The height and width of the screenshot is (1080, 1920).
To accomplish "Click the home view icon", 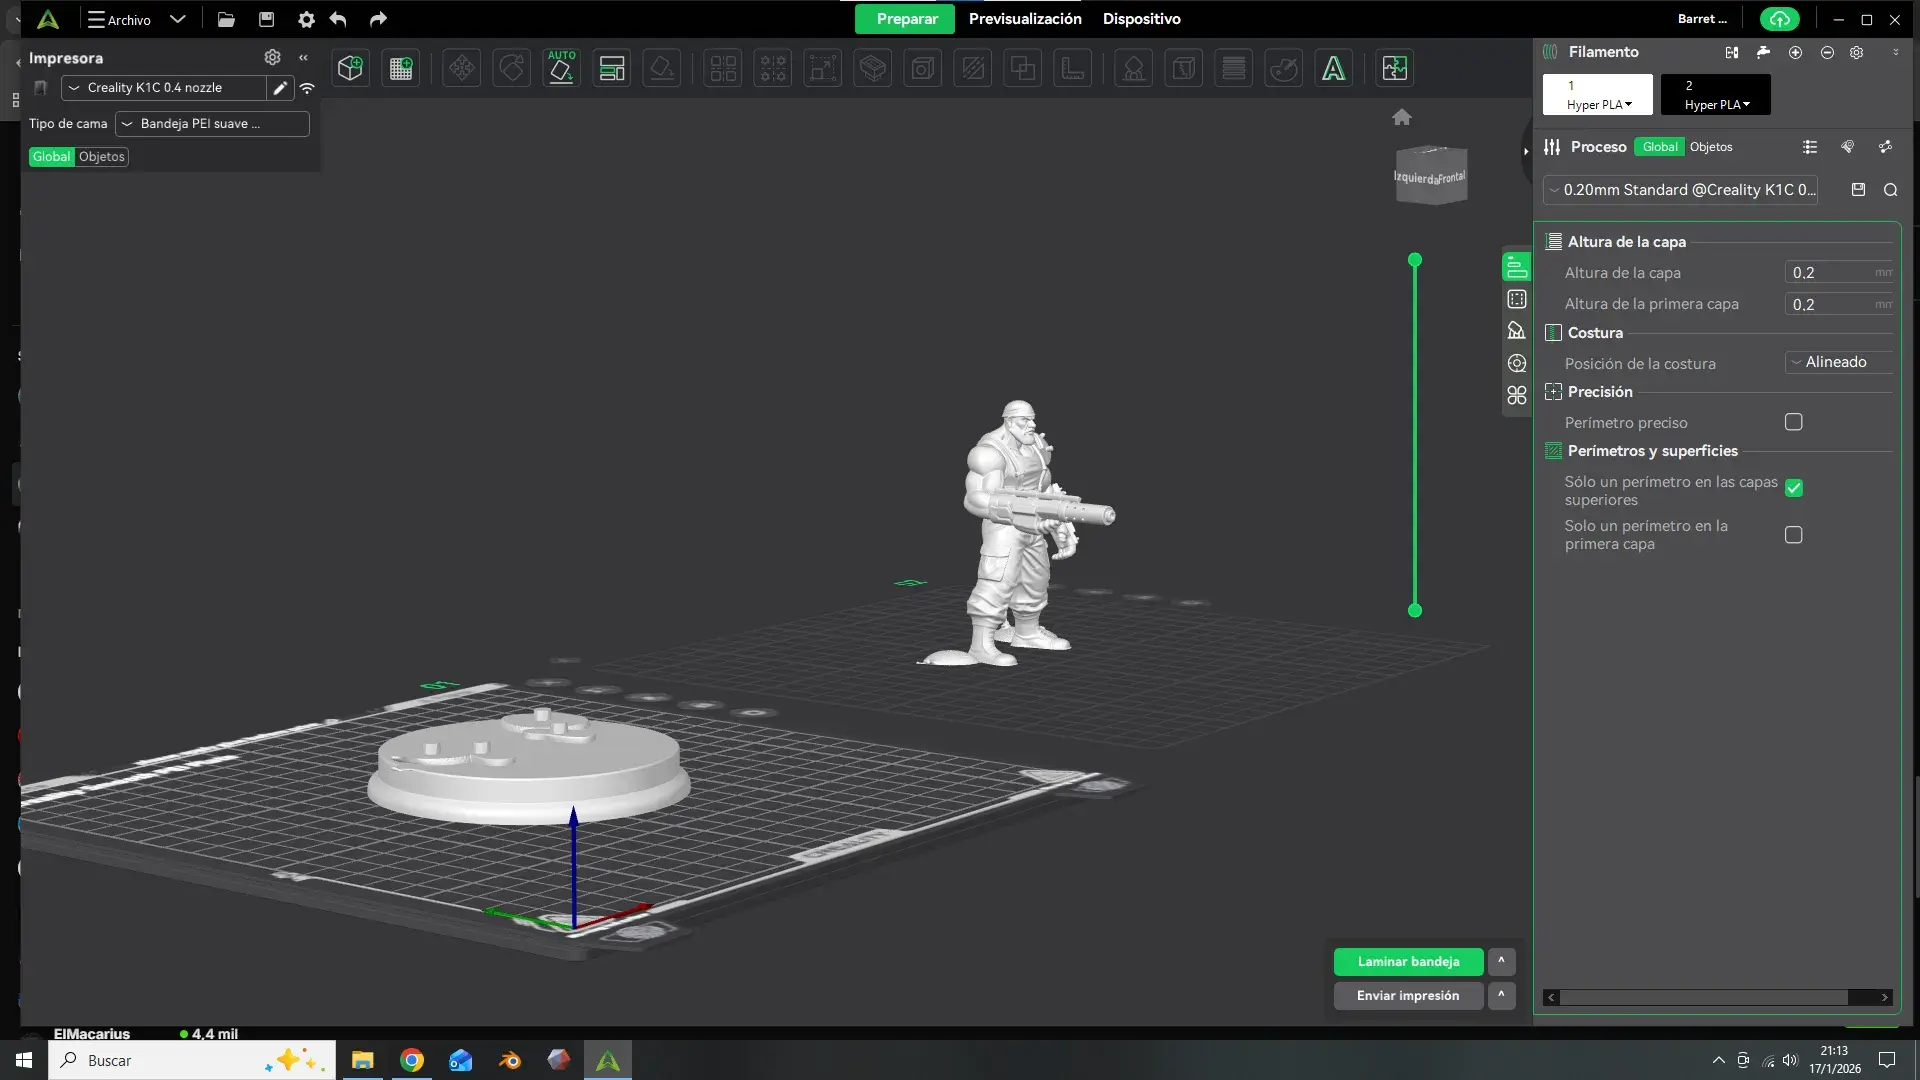I will point(1402,117).
